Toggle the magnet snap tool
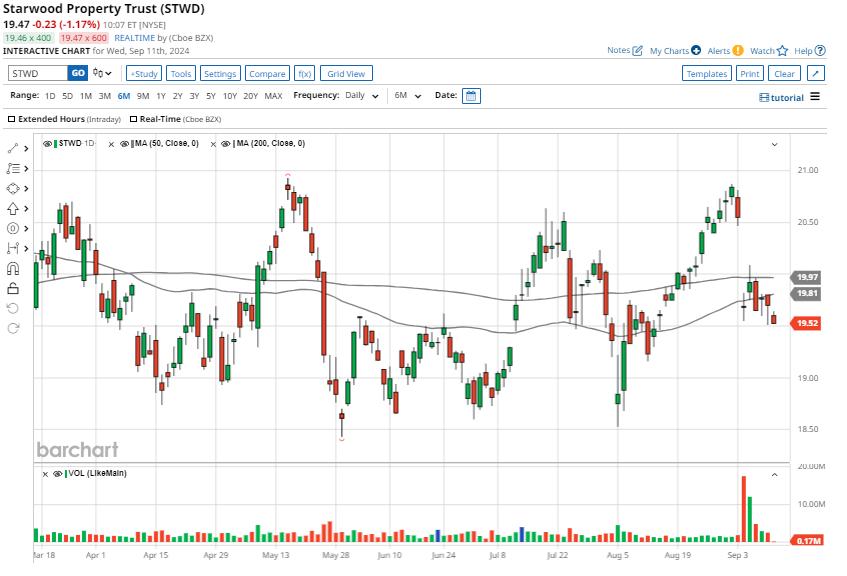Viewport: 847px width, 576px height. tap(13, 269)
